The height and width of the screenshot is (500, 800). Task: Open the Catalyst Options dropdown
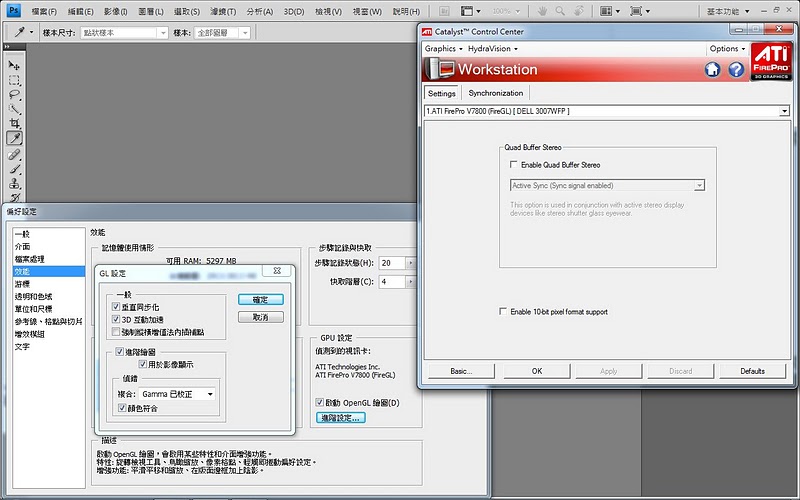coord(727,48)
